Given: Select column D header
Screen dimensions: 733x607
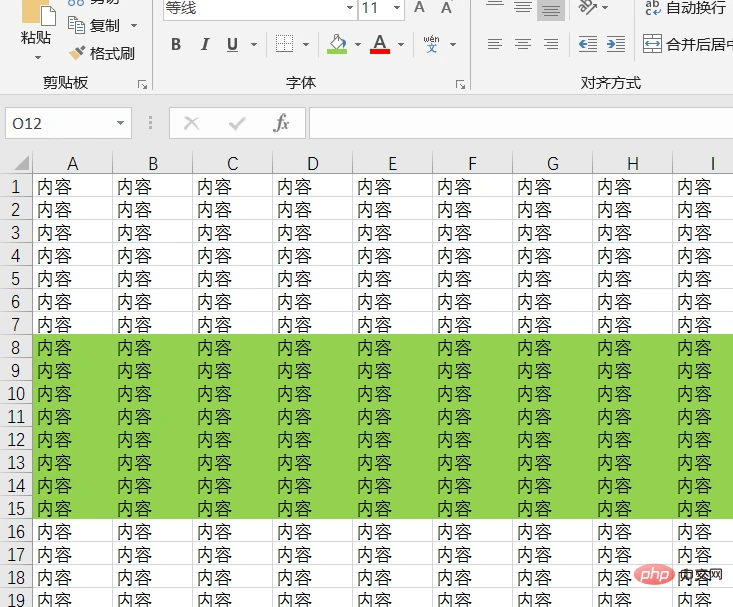Looking at the screenshot, I should click(313, 164).
